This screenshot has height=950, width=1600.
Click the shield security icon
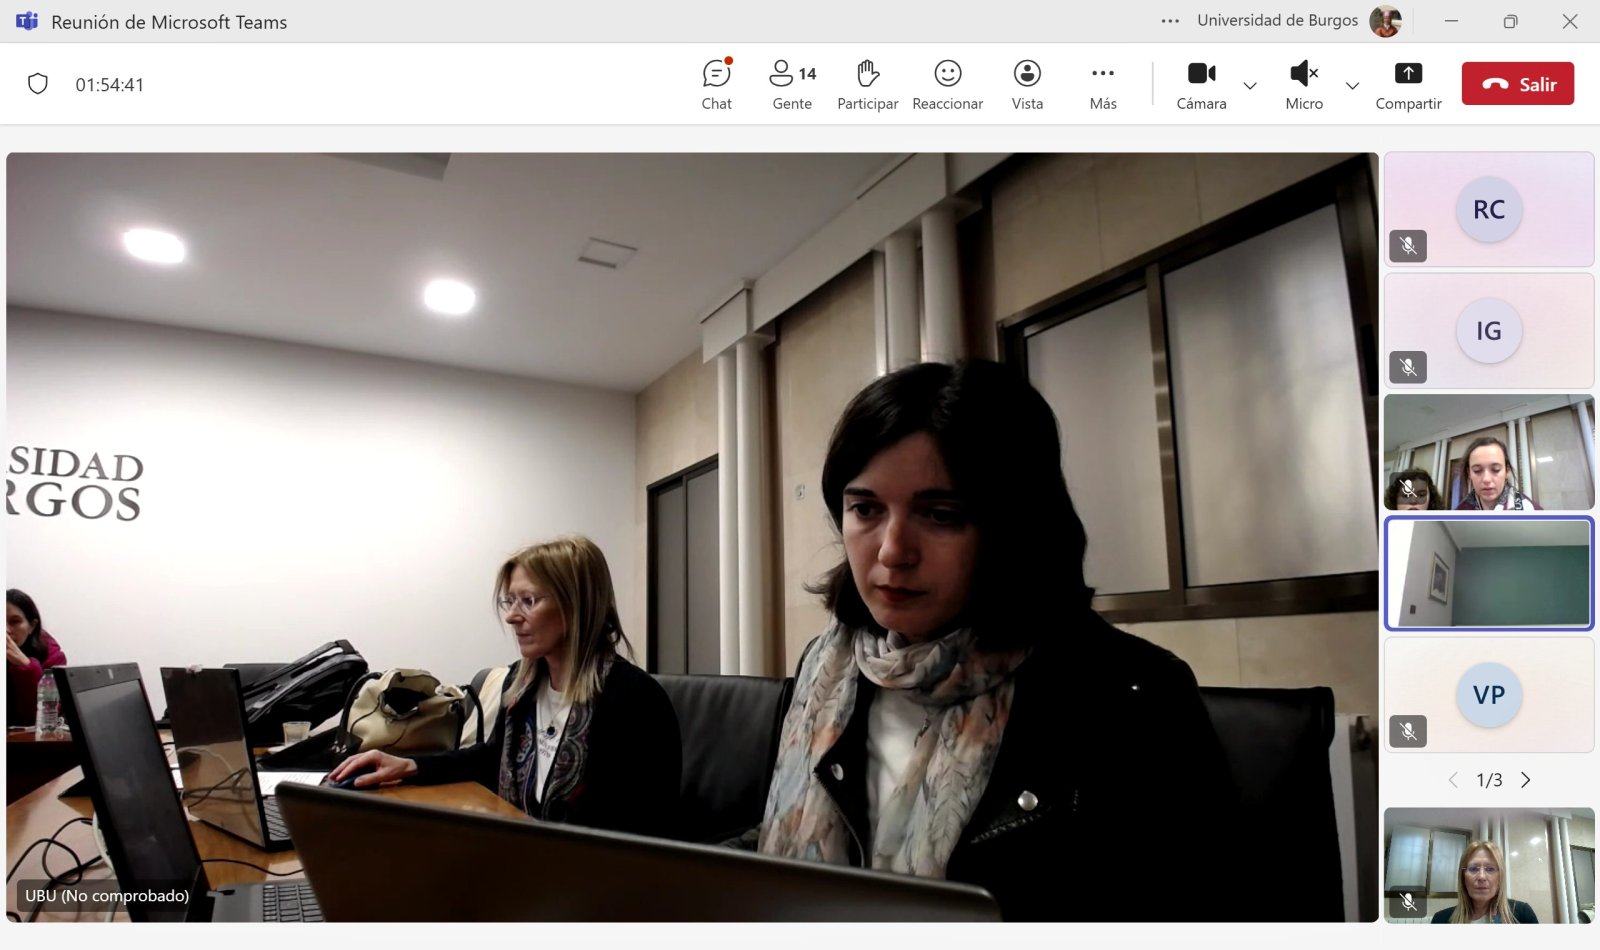point(38,84)
